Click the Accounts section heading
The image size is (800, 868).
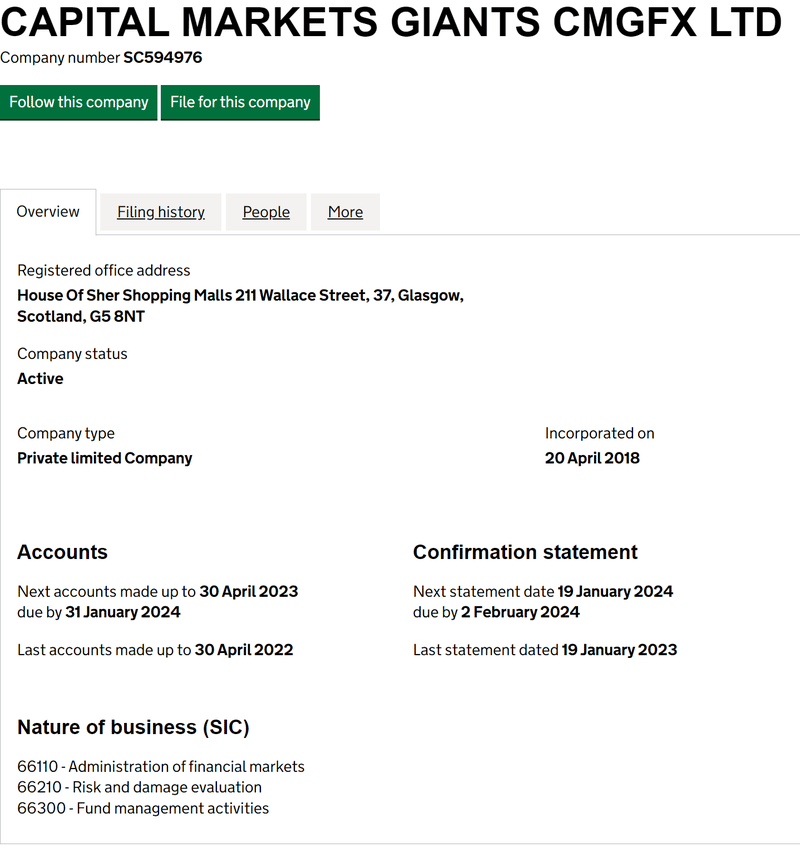62,552
